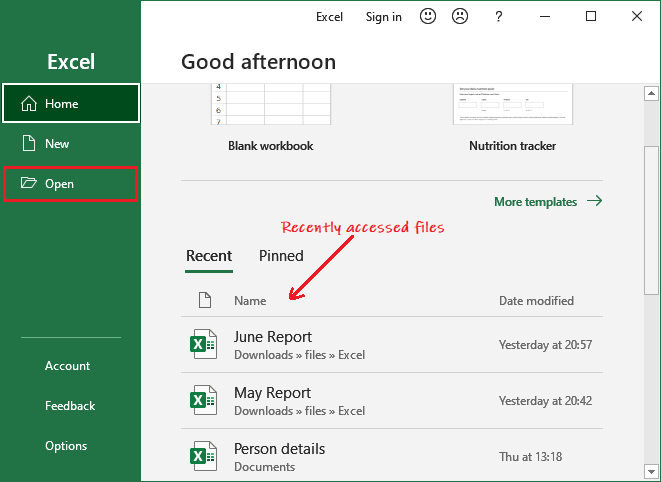
Task: Click the Documents path under Person details
Action: (x=265, y=467)
